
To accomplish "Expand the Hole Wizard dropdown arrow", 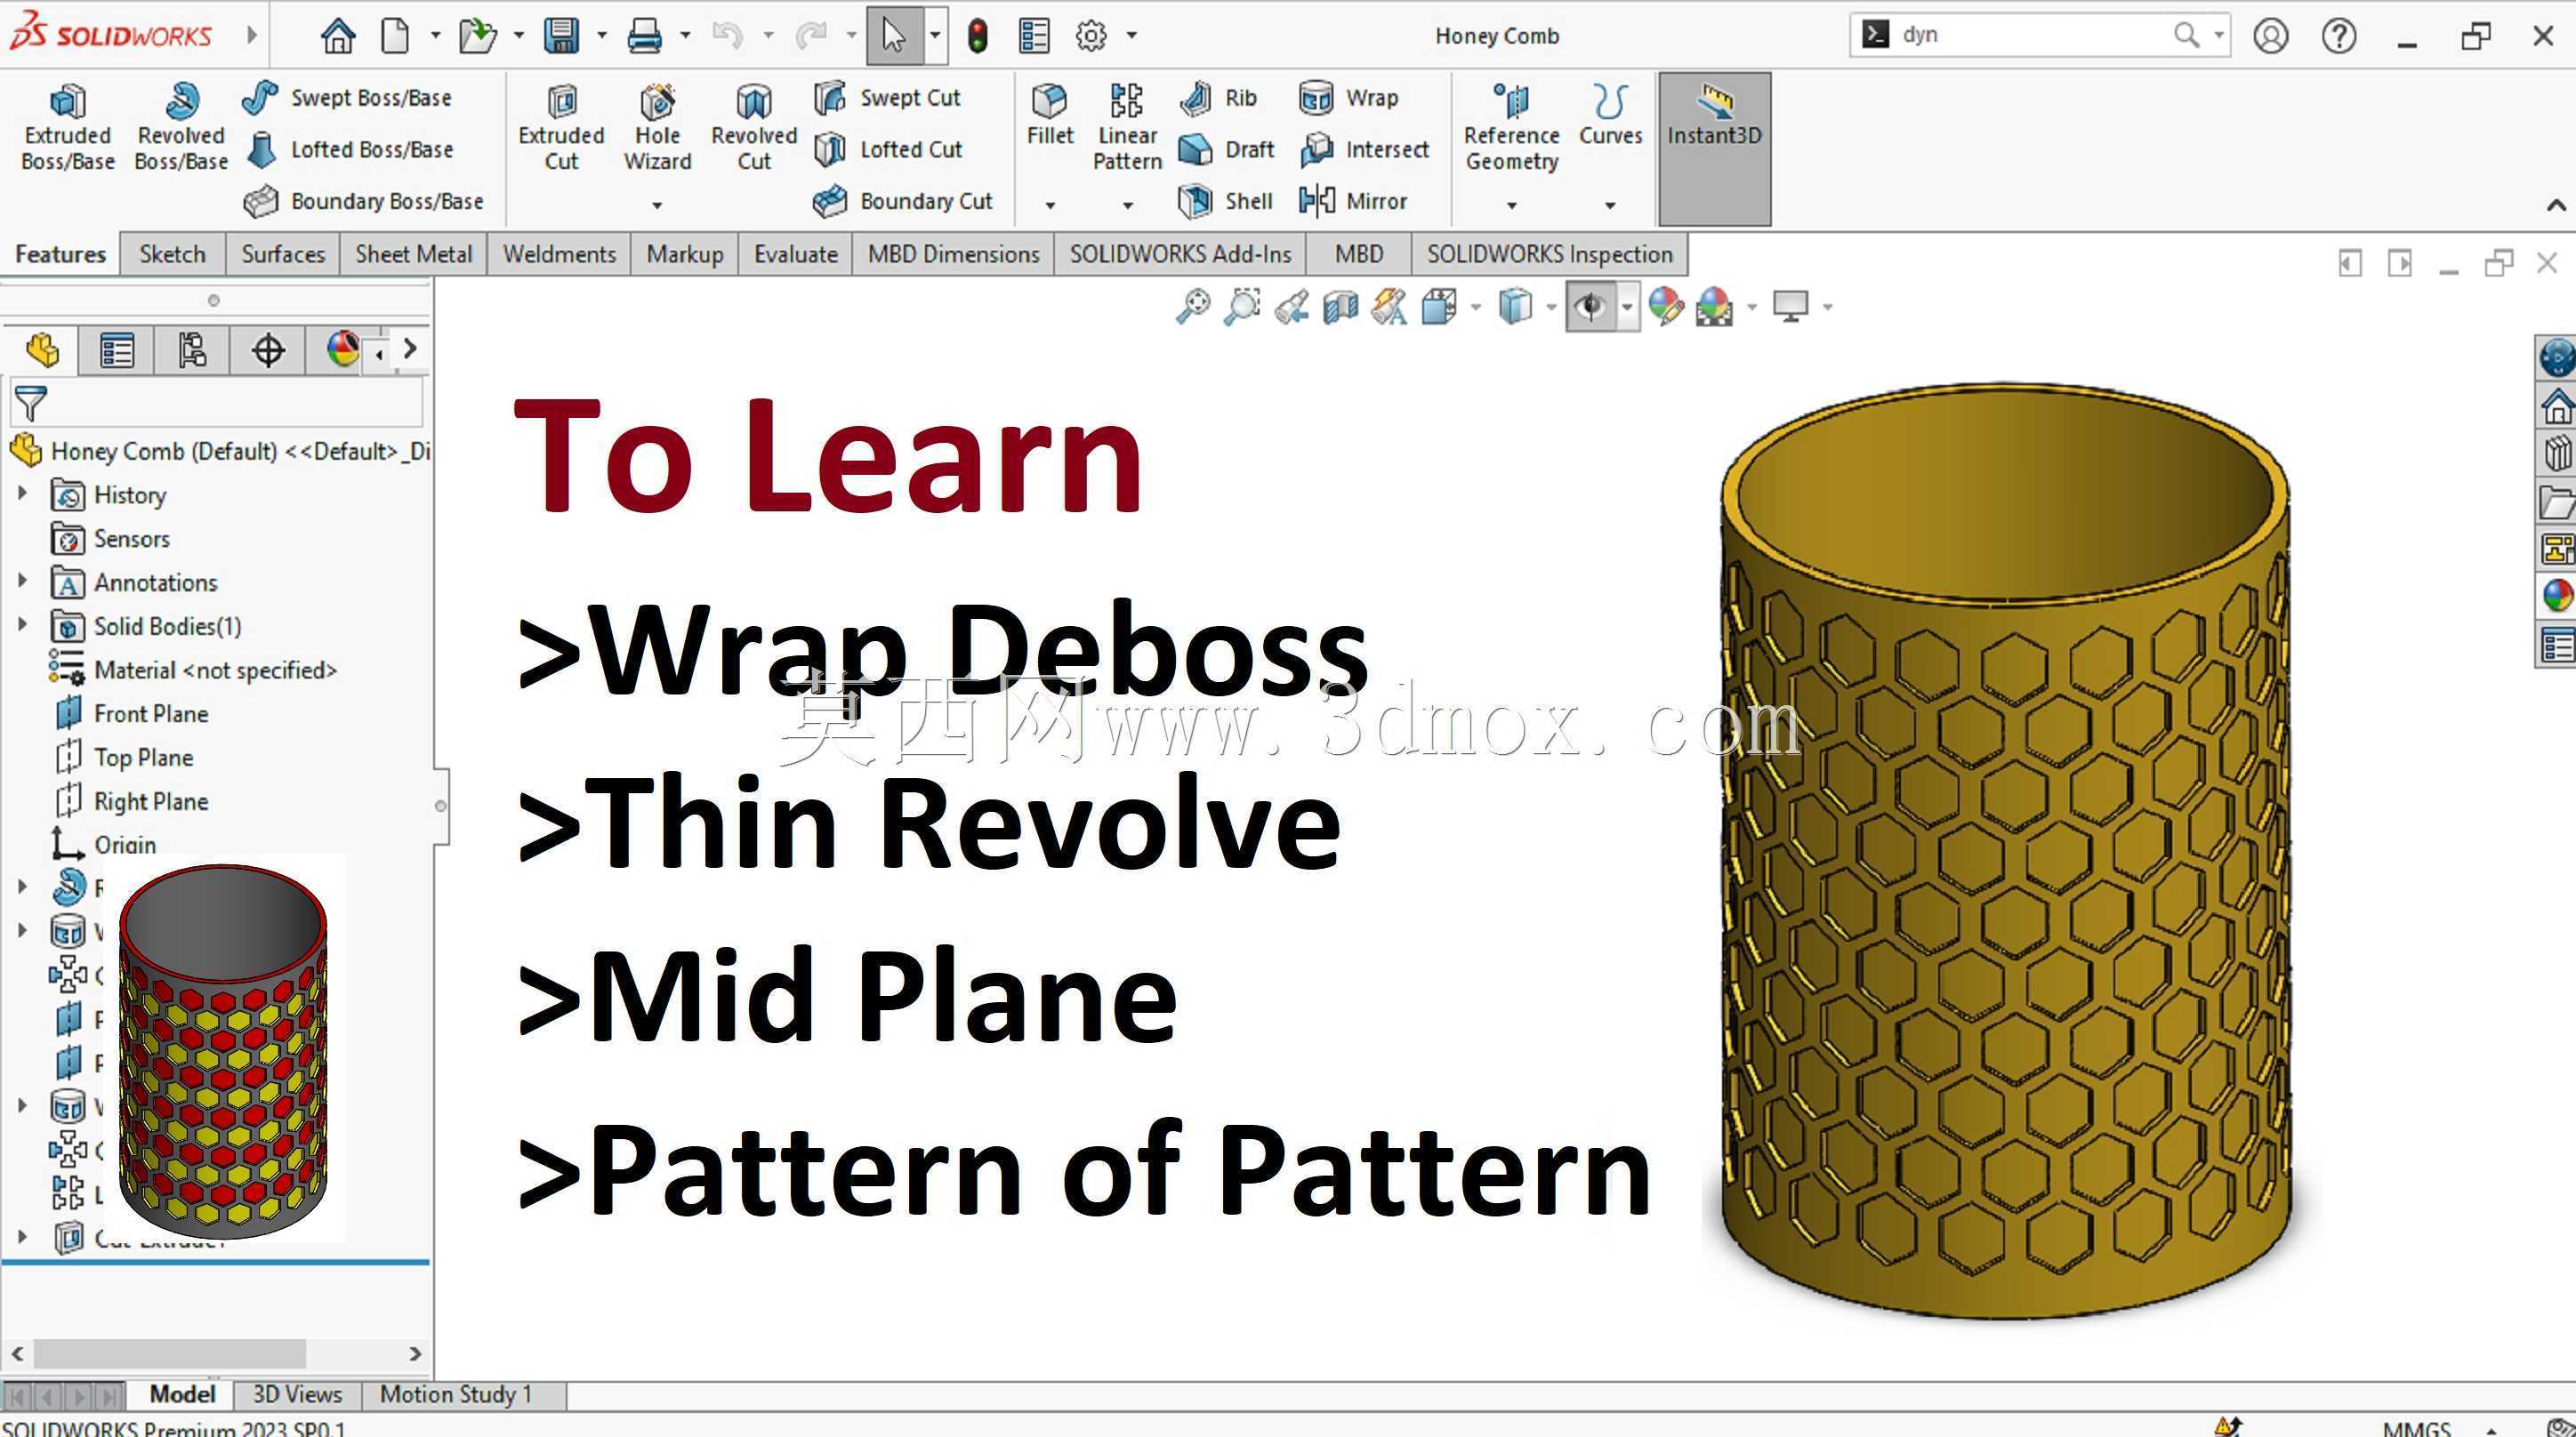I will tap(657, 205).
